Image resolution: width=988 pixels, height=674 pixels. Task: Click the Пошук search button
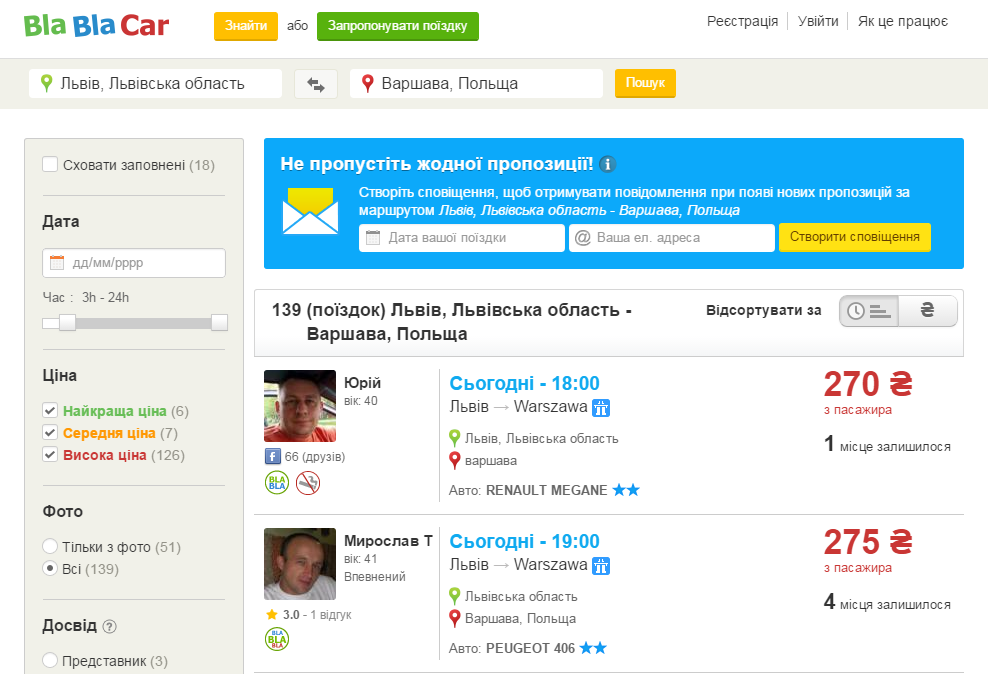pyautogui.click(x=645, y=83)
